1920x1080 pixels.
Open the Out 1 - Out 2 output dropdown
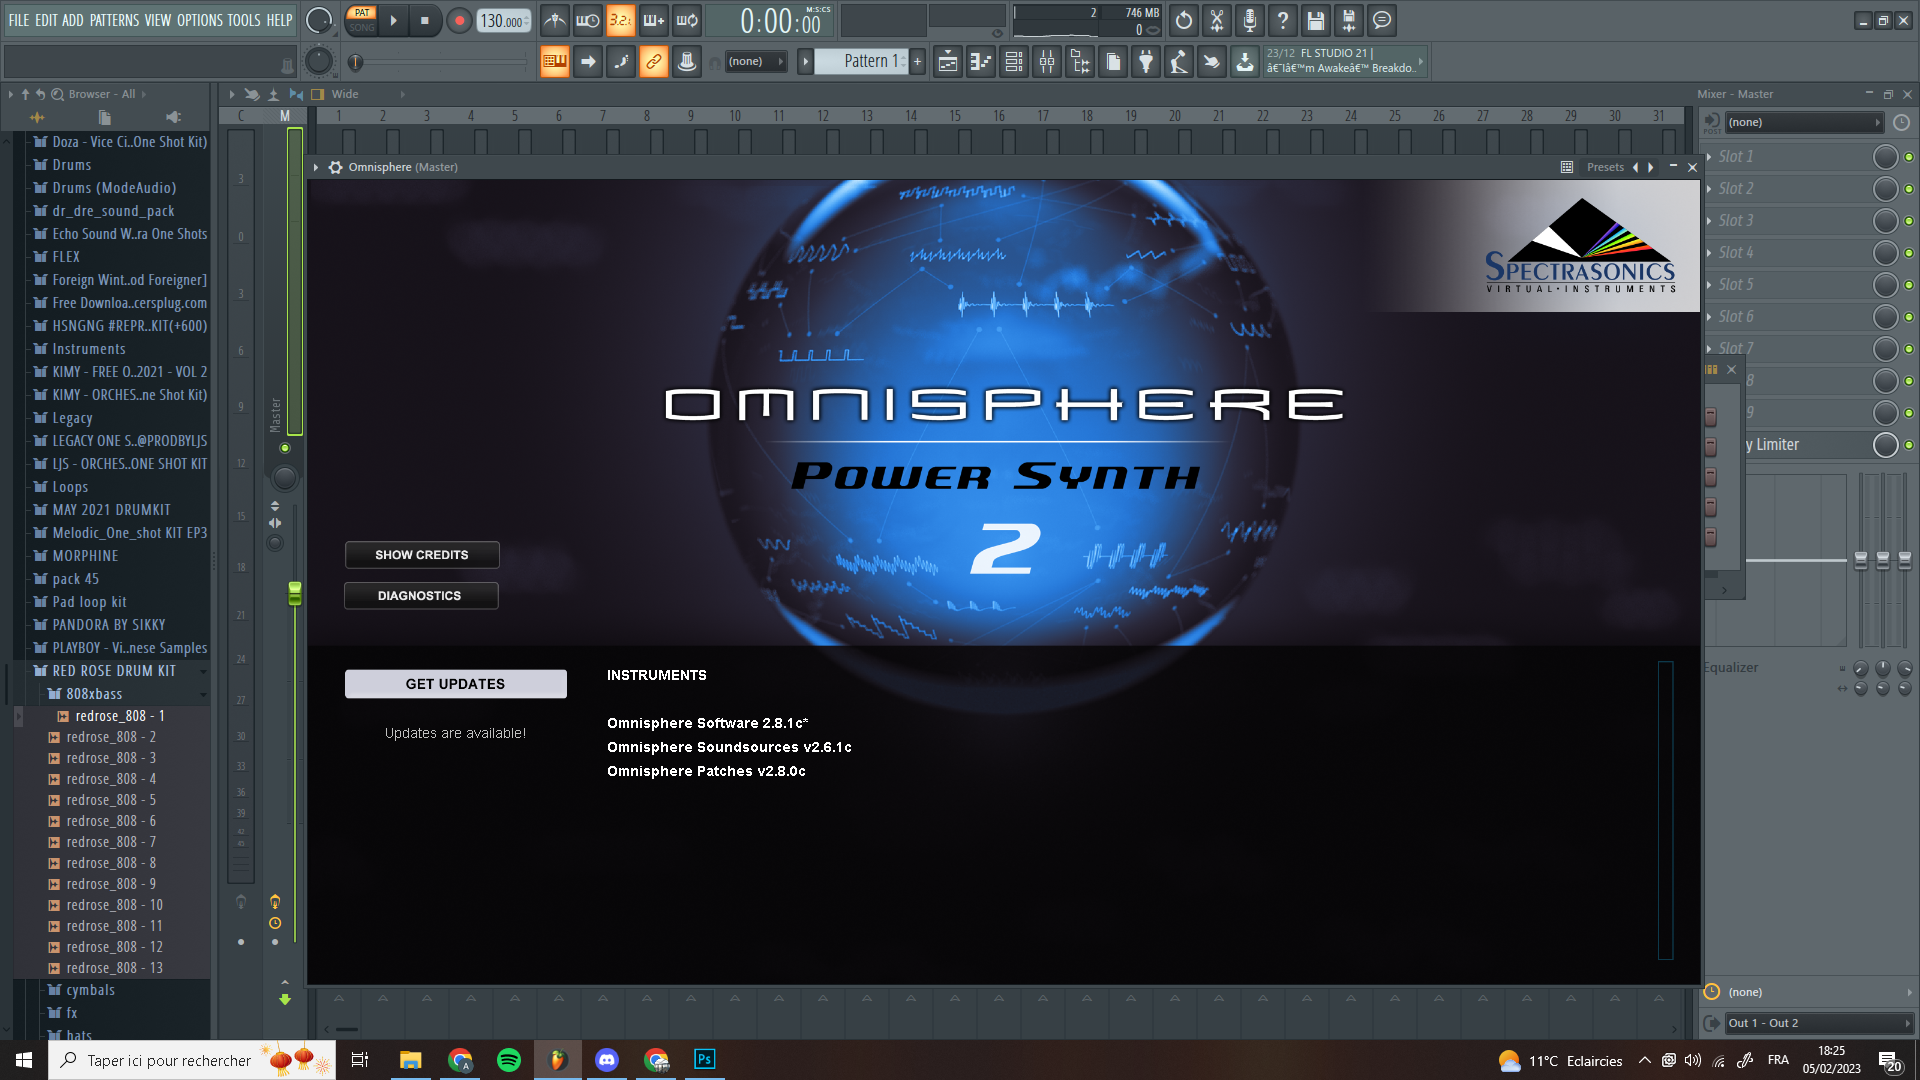(1818, 1023)
